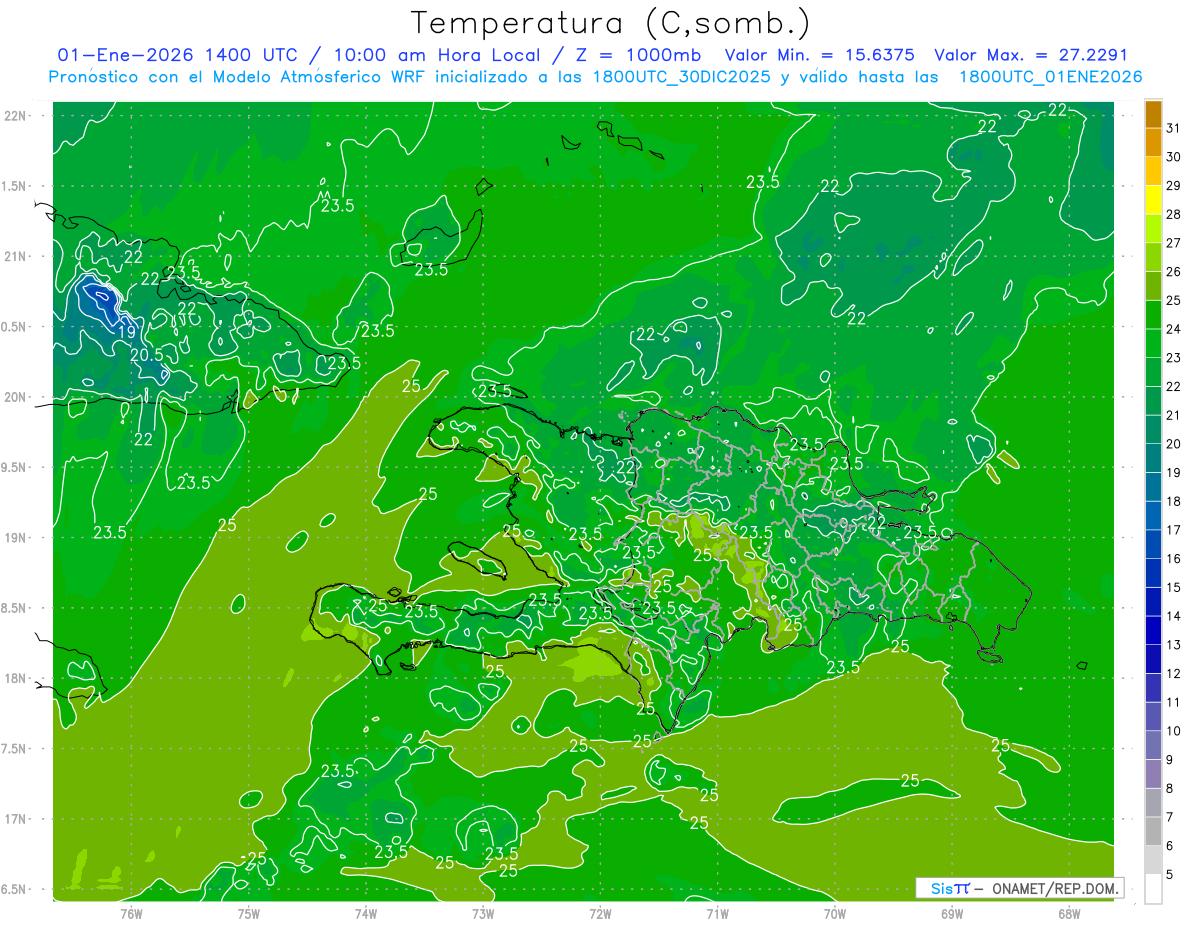Image resolution: width=1200 pixels, height=927 pixels.
Task: Click the '19' contour label beside the blue cold spot
Action: coord(127,332)
